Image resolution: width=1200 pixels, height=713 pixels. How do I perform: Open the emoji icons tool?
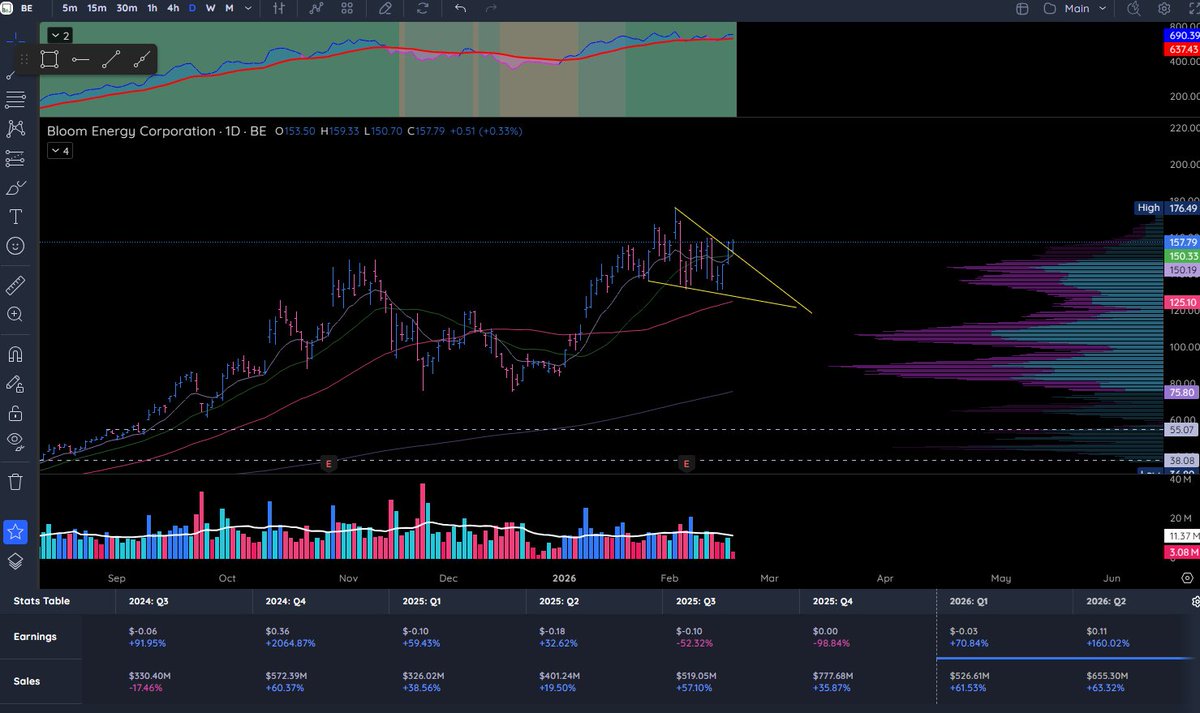coord(15,246)
